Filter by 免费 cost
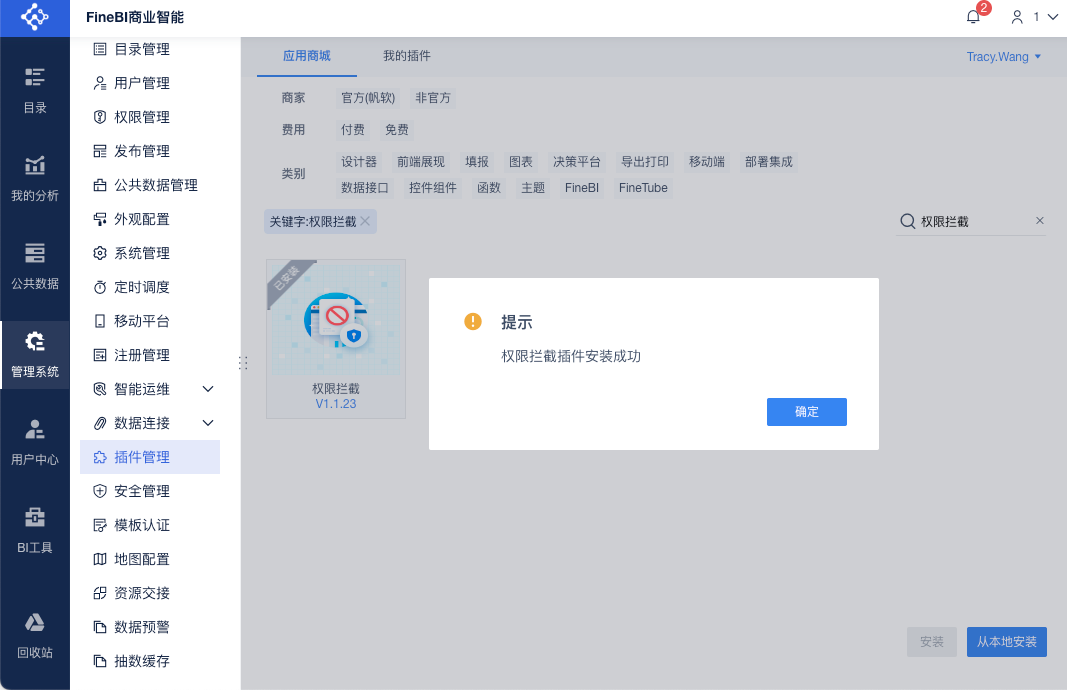The height and width of the screenshot is (690, 1067). pyautogui.click(x=397, y=130)
